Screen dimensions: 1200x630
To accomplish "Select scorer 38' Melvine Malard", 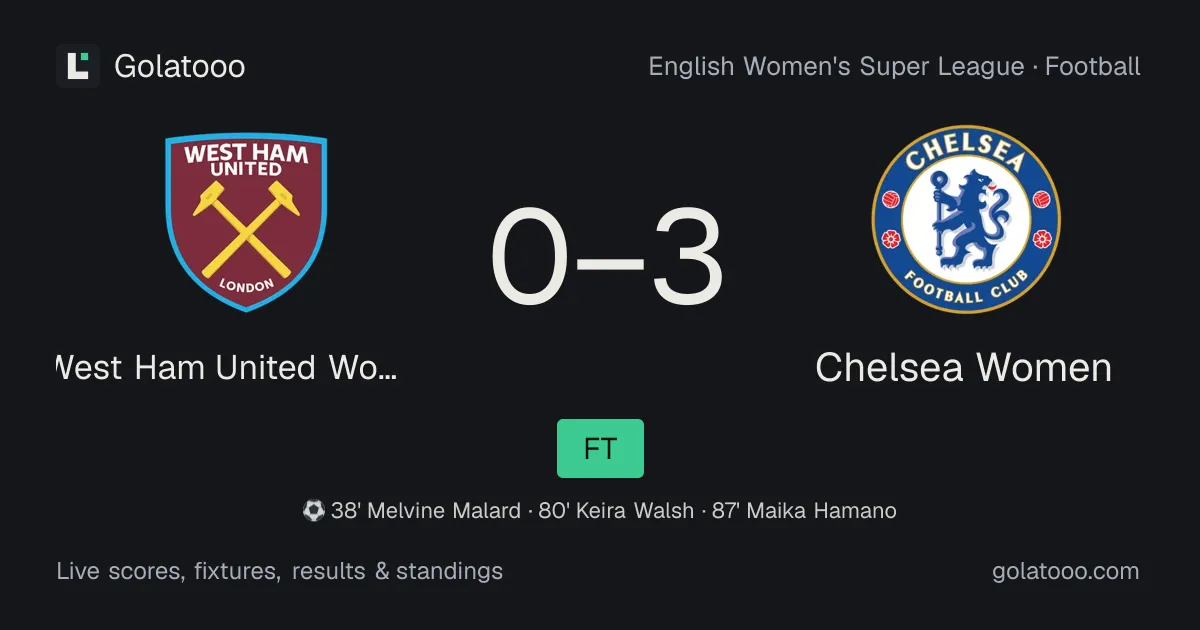I will [426, 511].
